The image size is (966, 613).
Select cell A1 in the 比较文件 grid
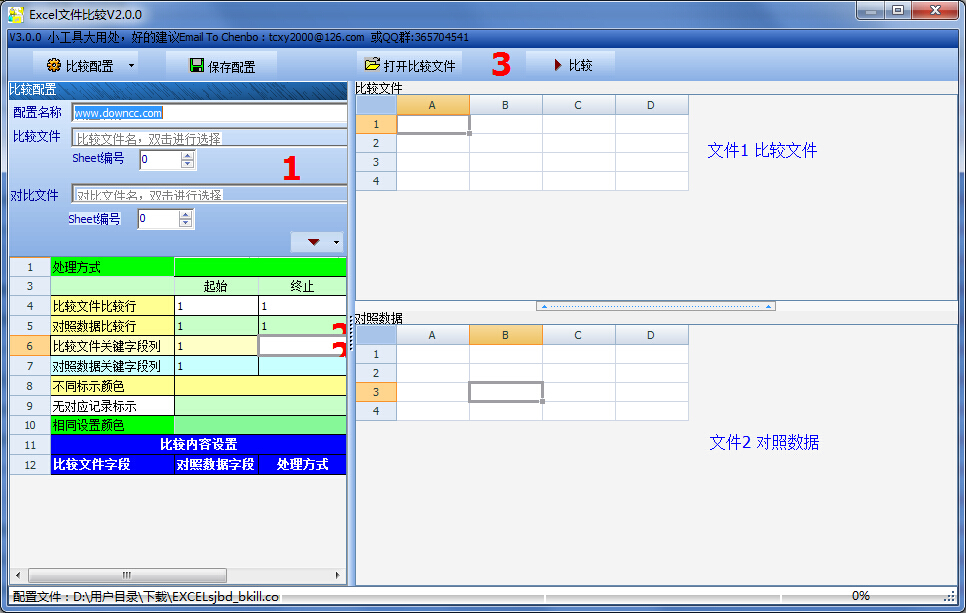tap(432, 123)
